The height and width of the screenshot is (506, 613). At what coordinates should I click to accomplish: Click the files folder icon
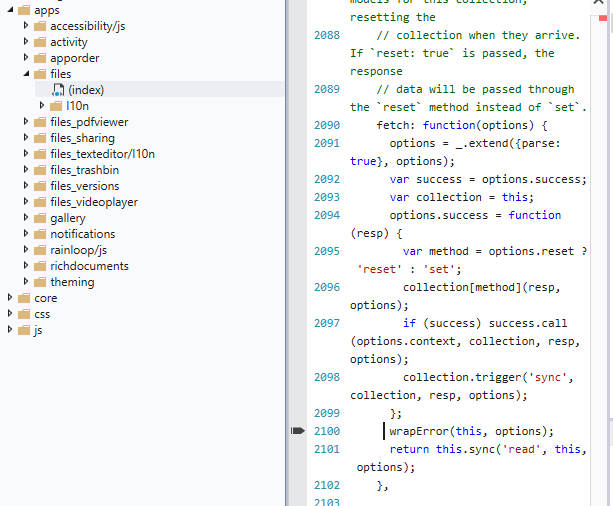click(40, 74)
